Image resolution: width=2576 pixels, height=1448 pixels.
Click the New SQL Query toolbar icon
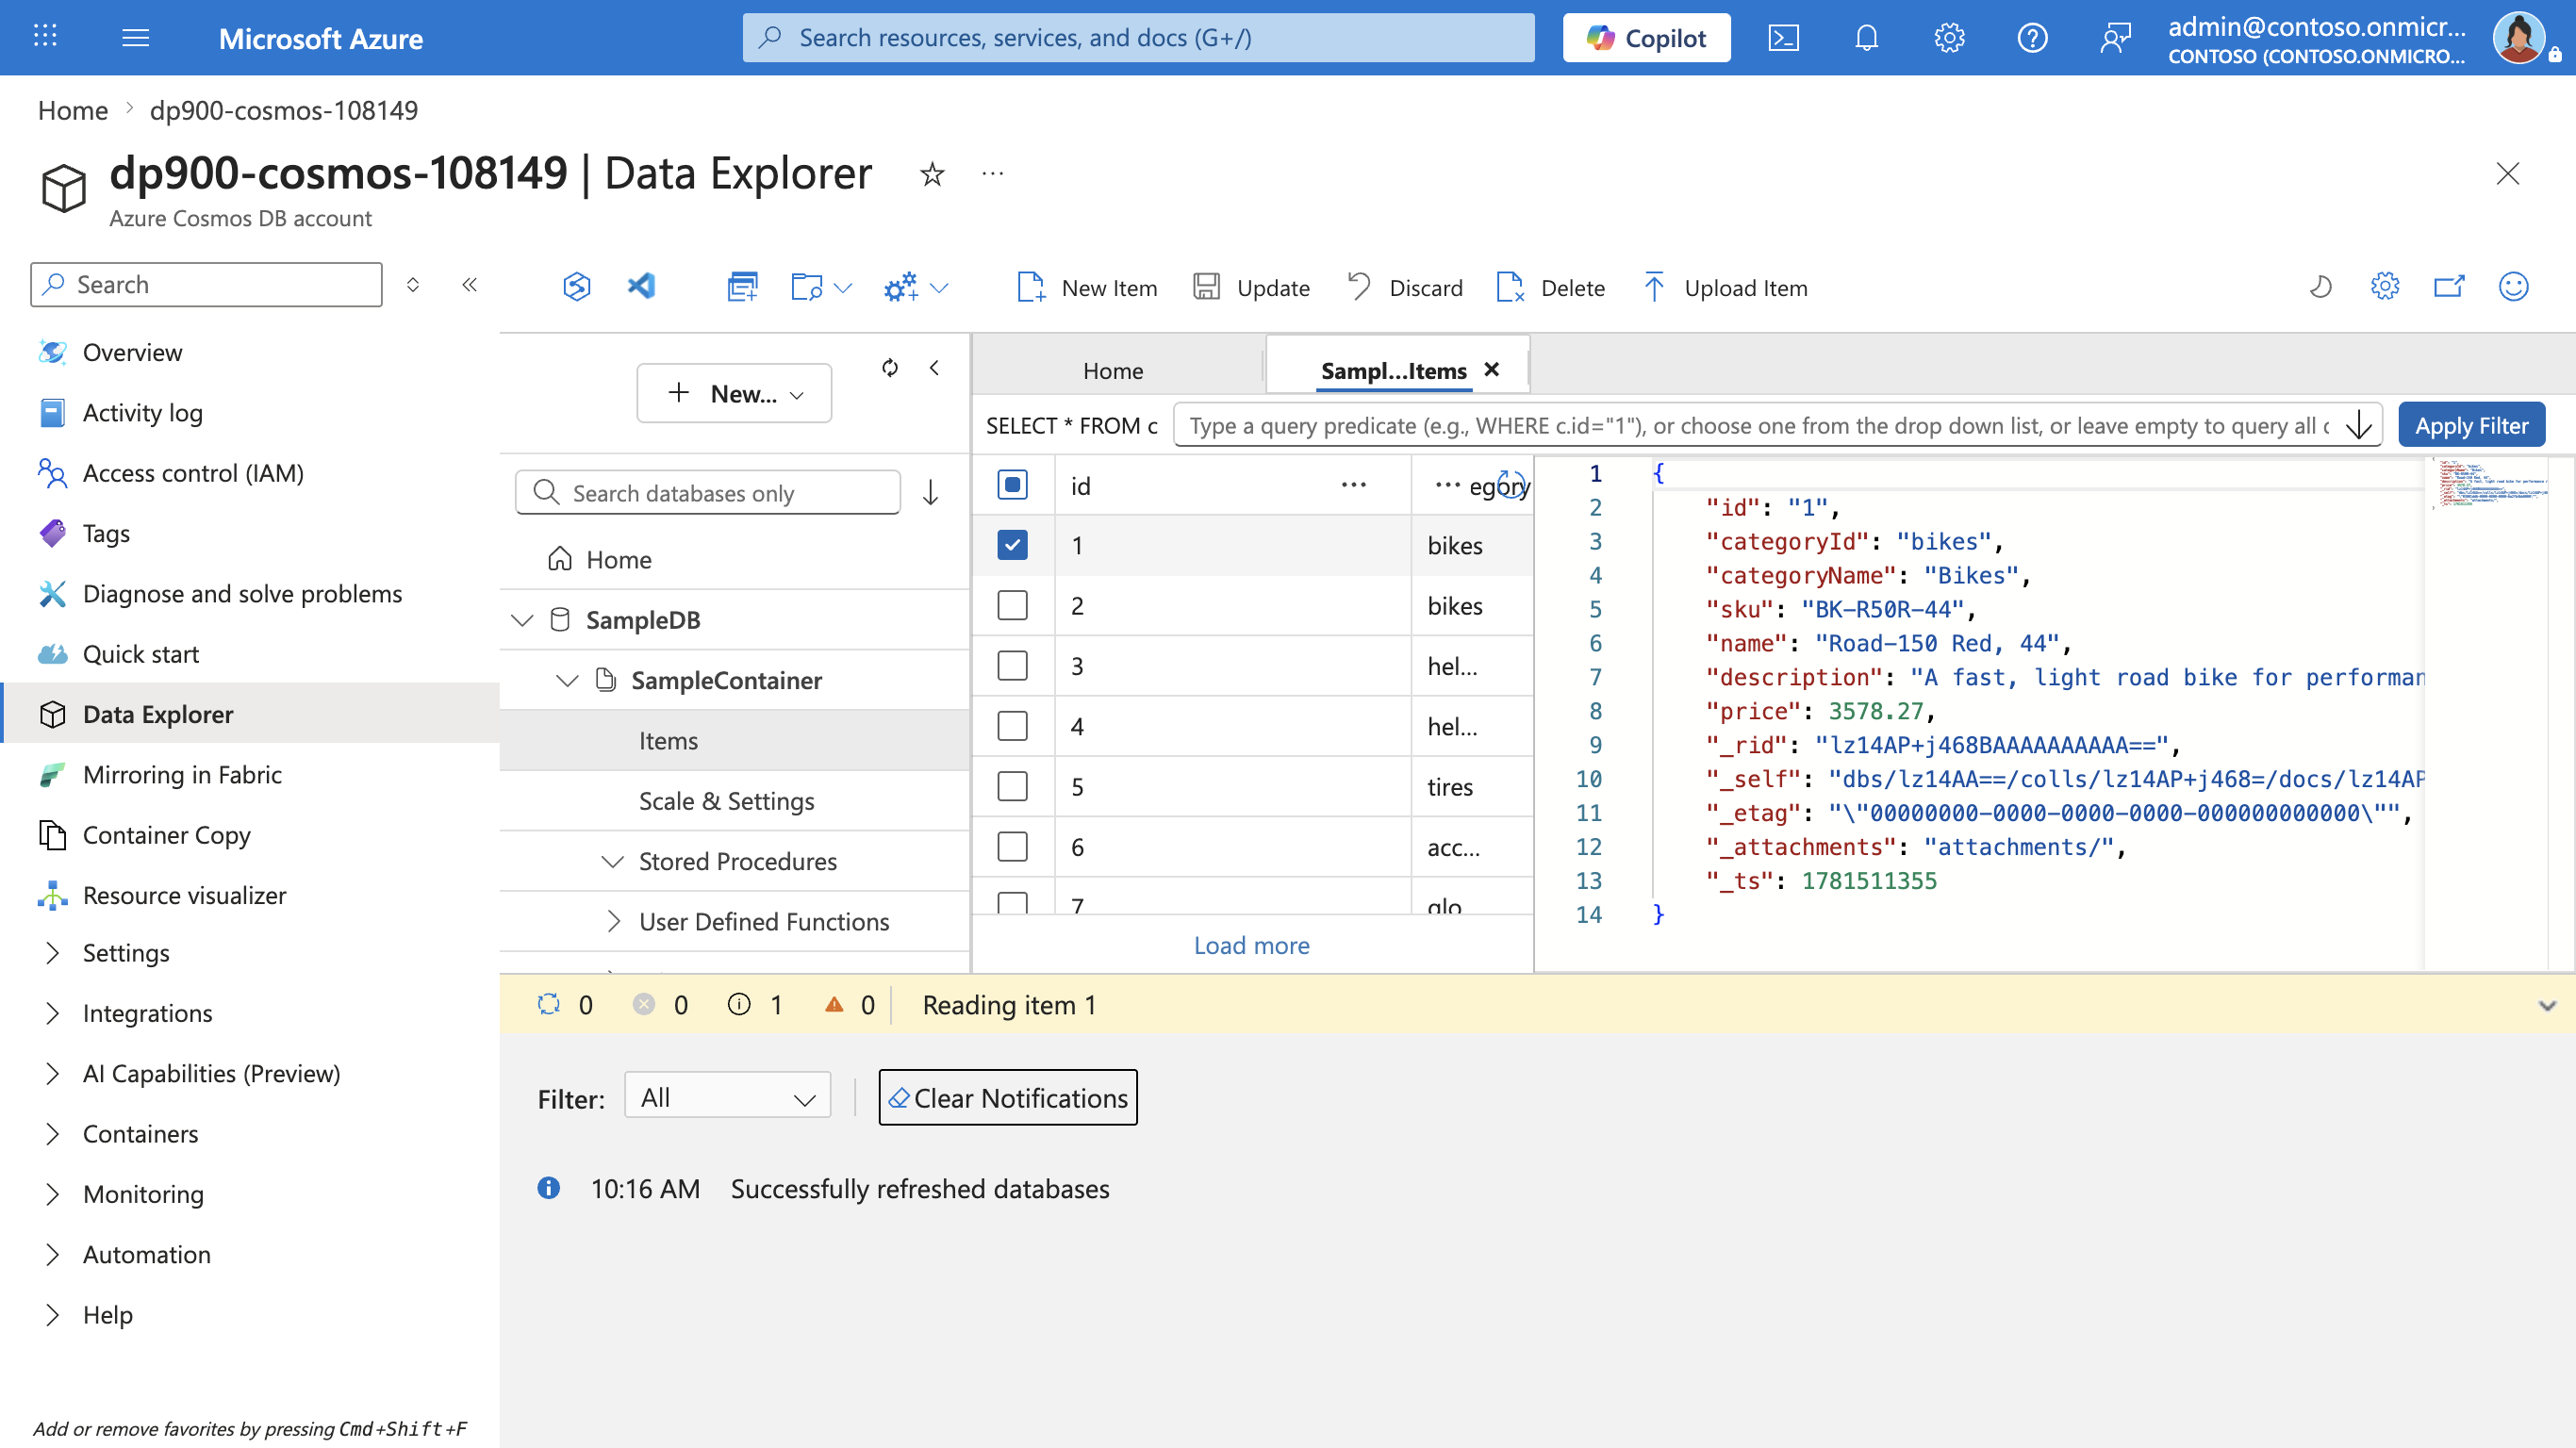click(x=742, y=287)
